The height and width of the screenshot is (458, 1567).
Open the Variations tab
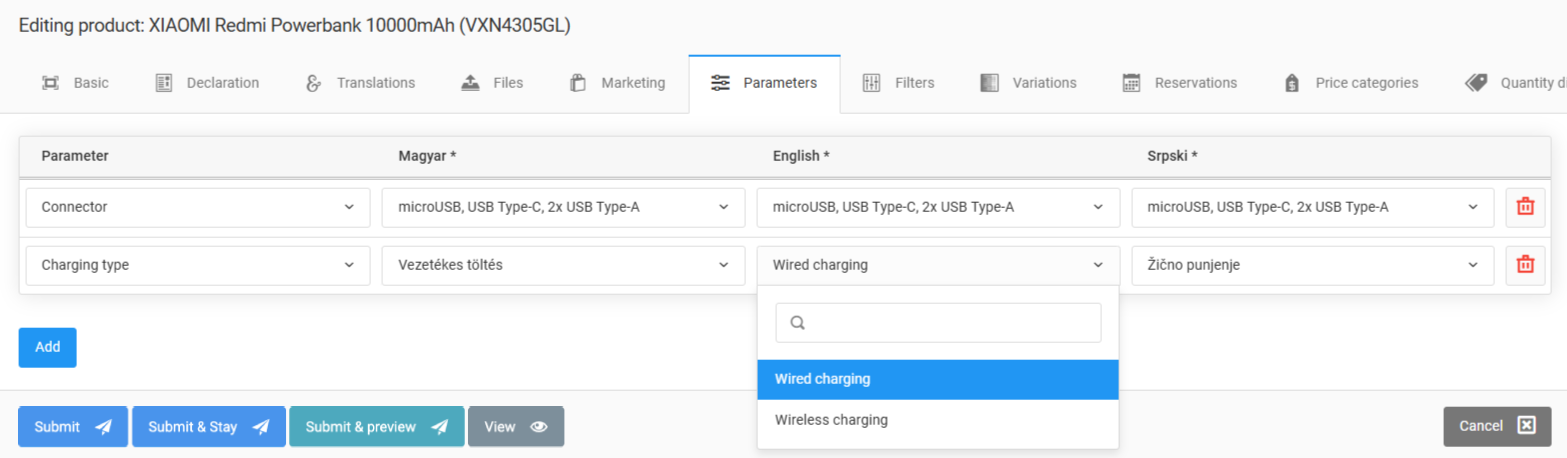[1029, 83]
